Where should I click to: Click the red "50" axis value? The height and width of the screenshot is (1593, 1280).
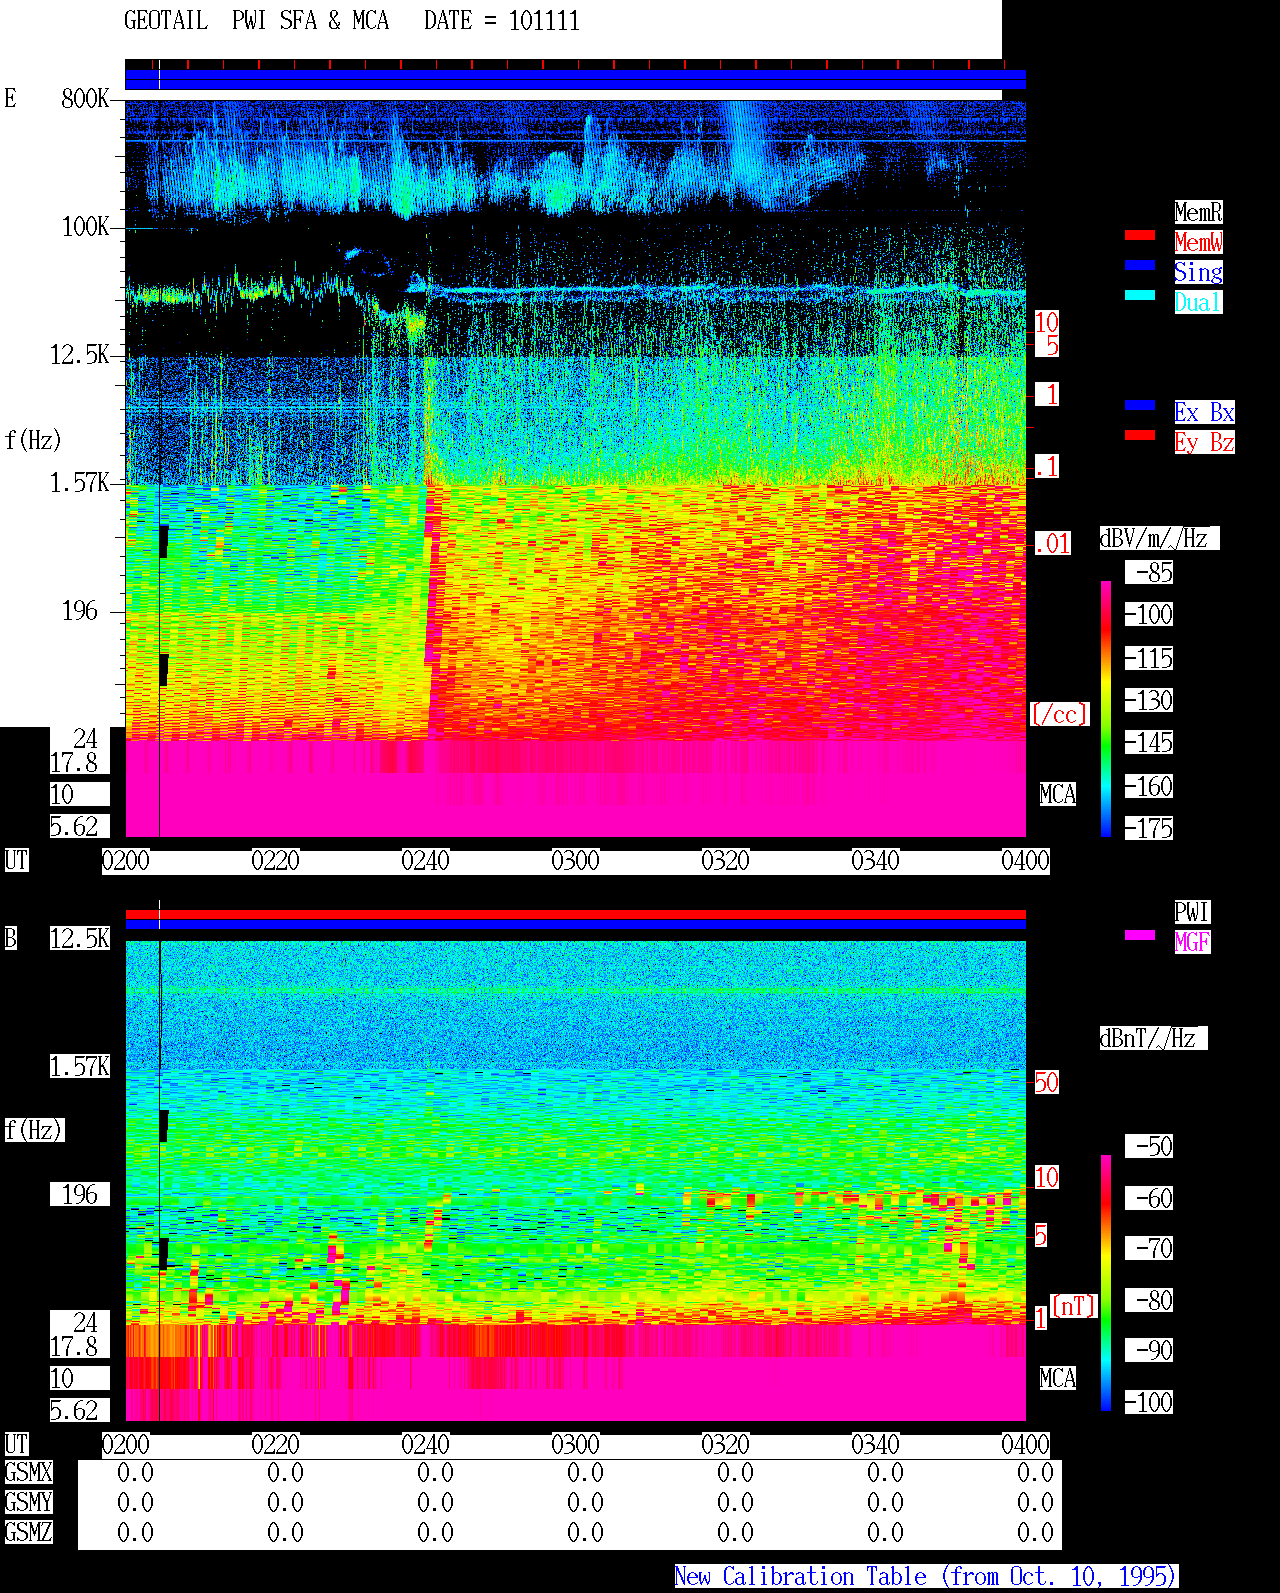1046,1082
